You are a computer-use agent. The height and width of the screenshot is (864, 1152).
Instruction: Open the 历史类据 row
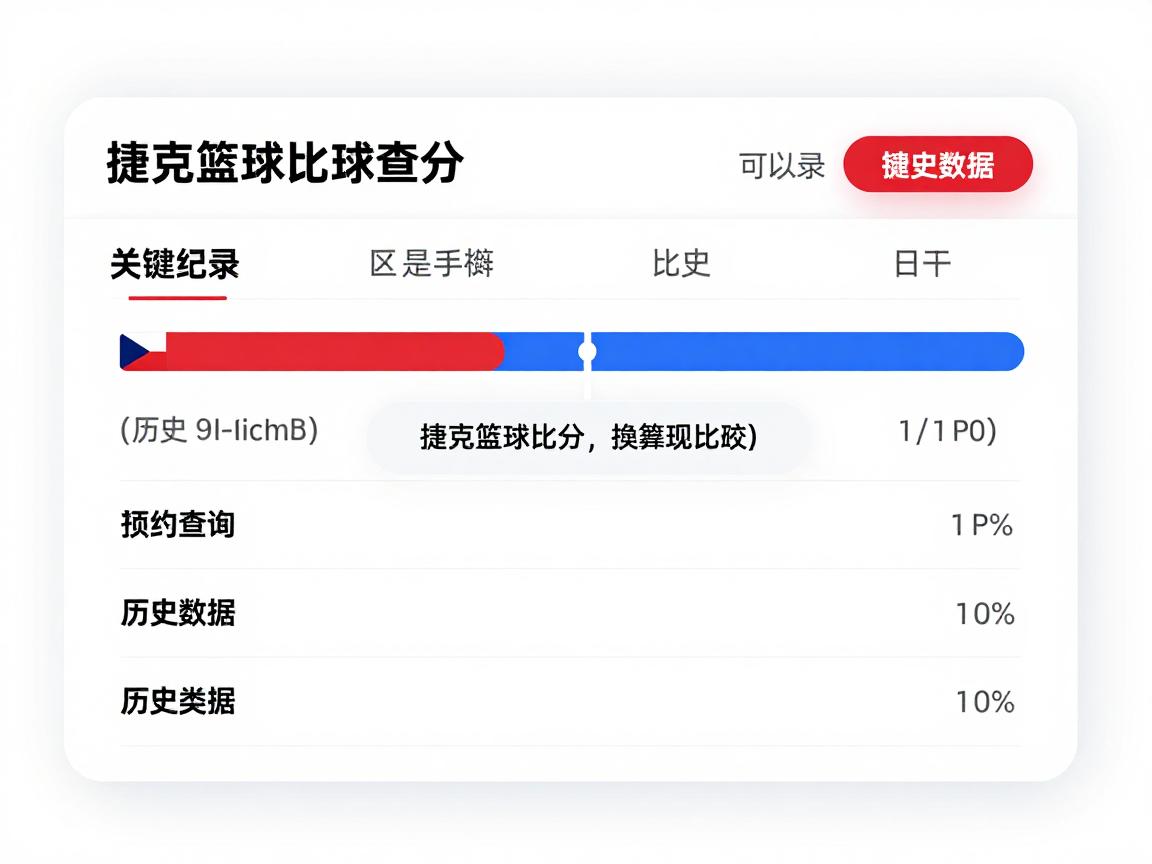point(179,701)
